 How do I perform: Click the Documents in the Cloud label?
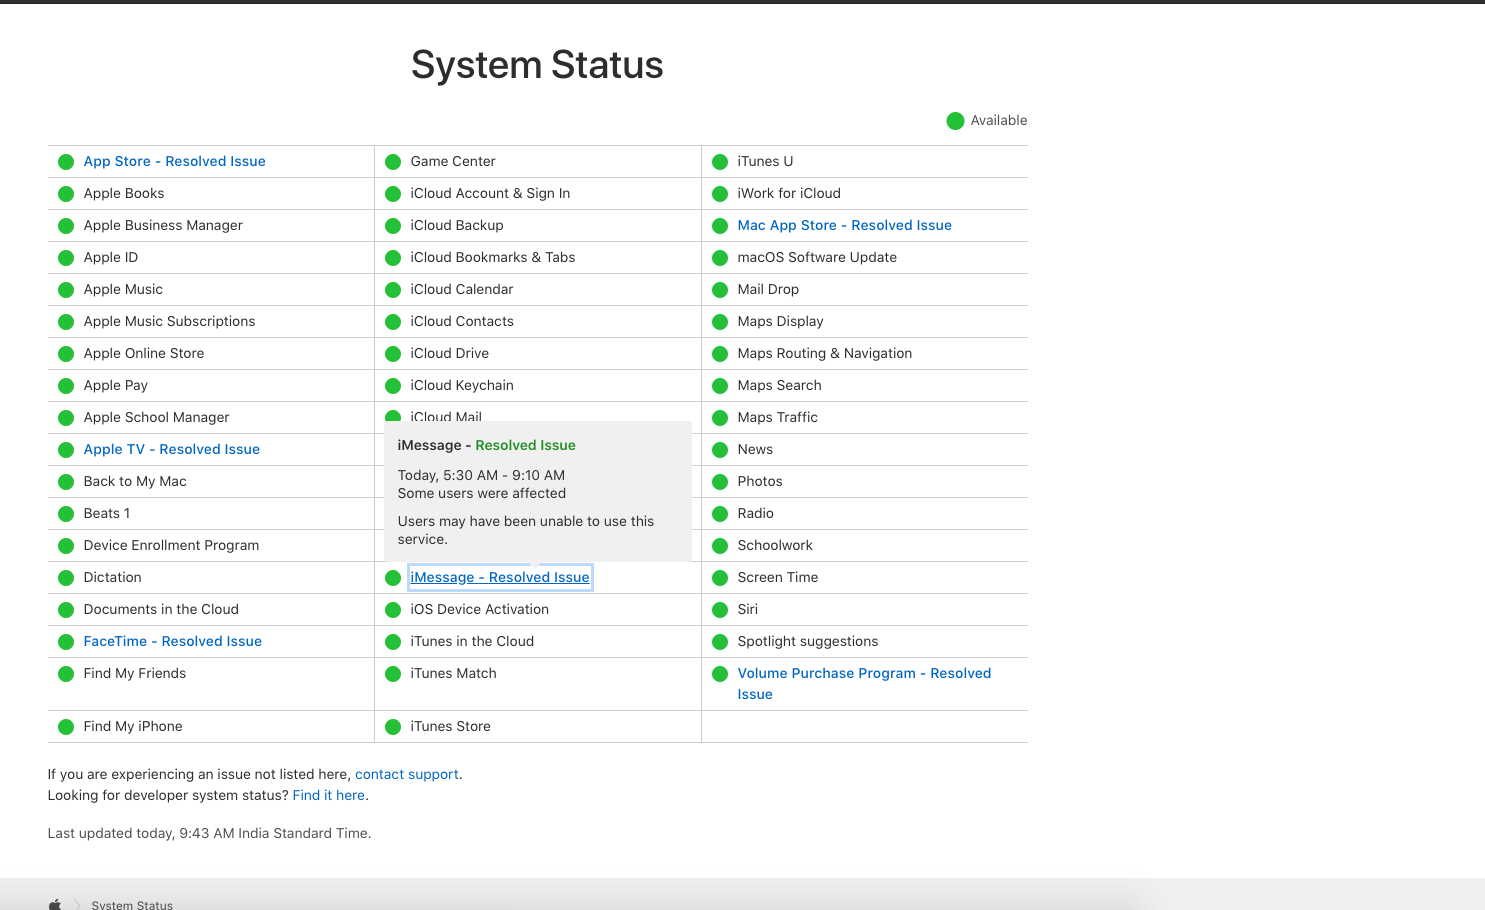pos(161,609)
